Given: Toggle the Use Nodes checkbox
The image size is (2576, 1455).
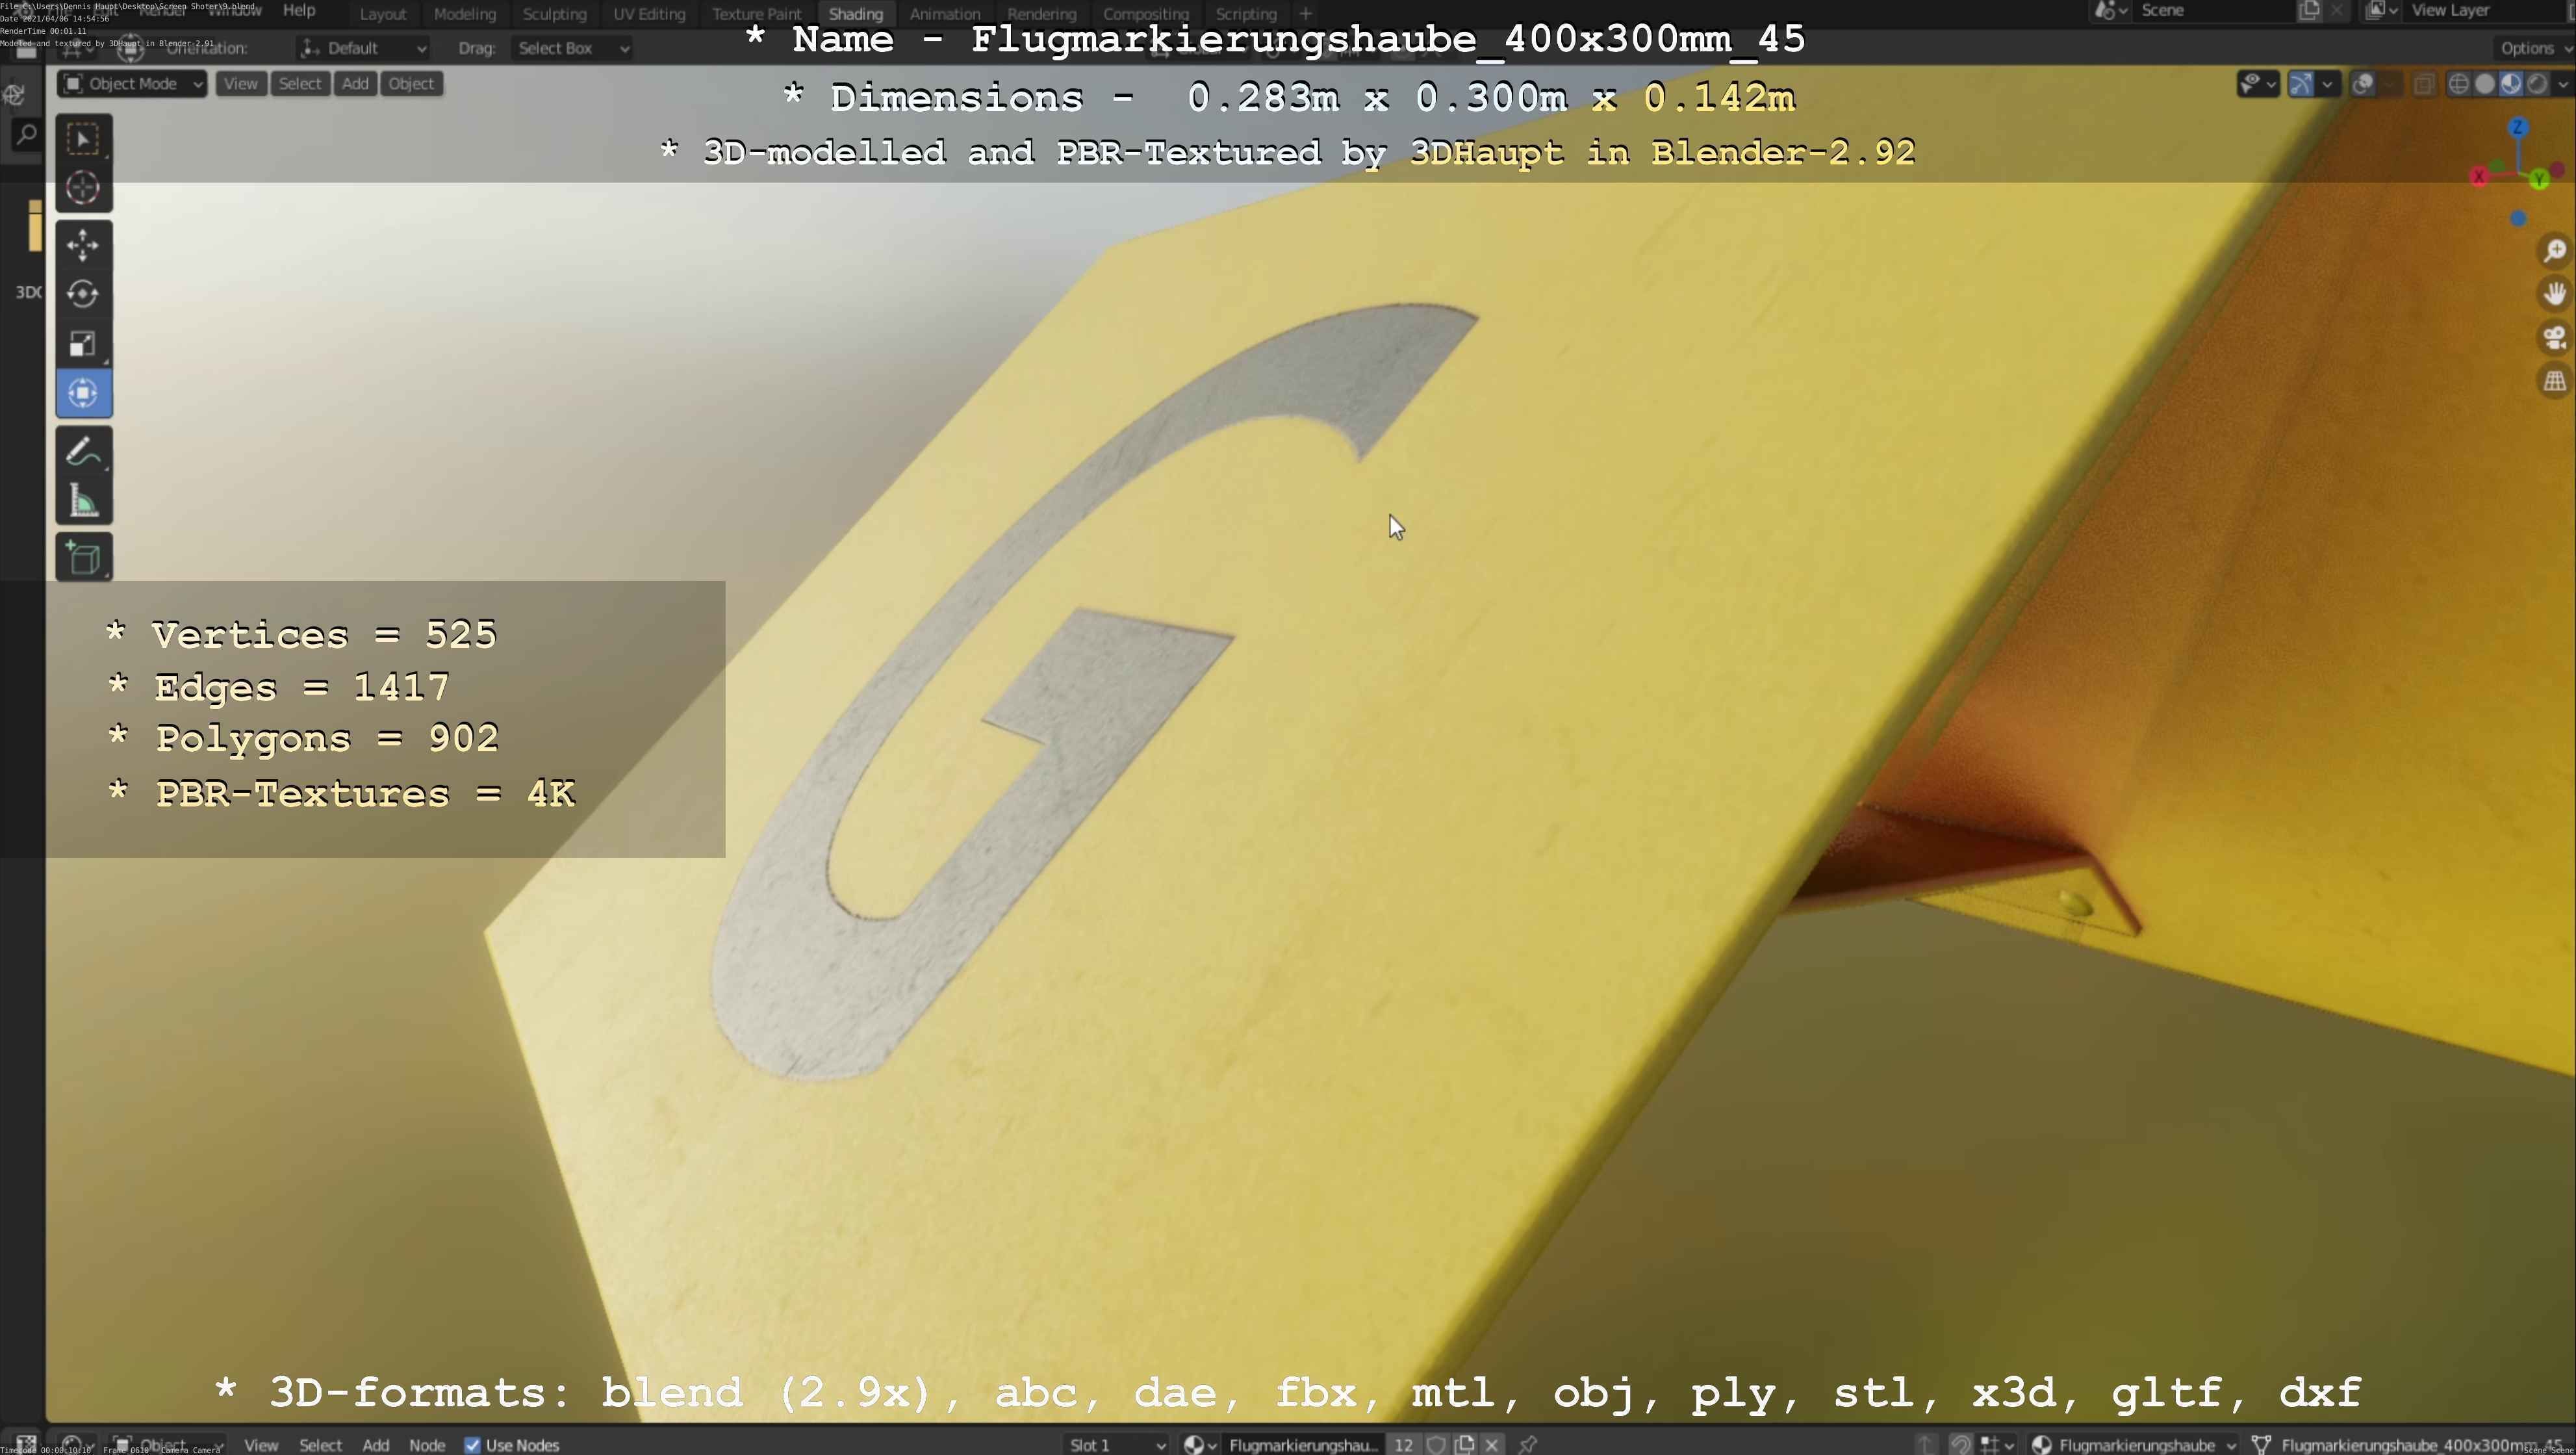Looking at the screenshot, I should pyautogui.click(x=473, y=1444).
